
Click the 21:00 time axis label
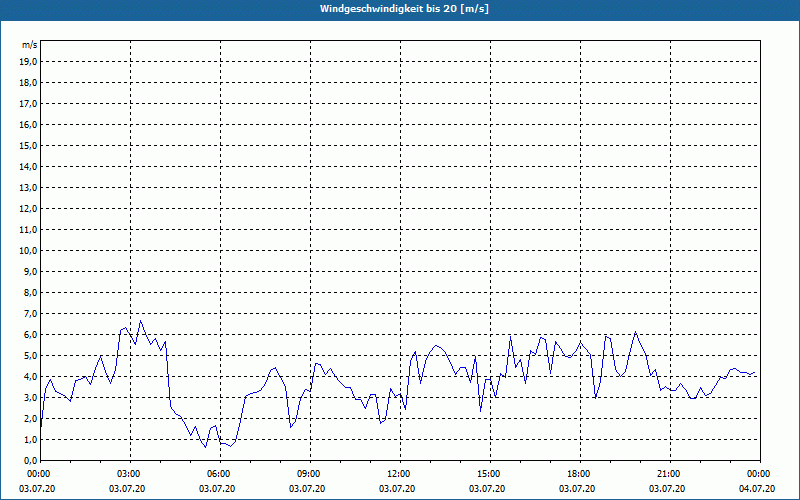tap(670, 474)
